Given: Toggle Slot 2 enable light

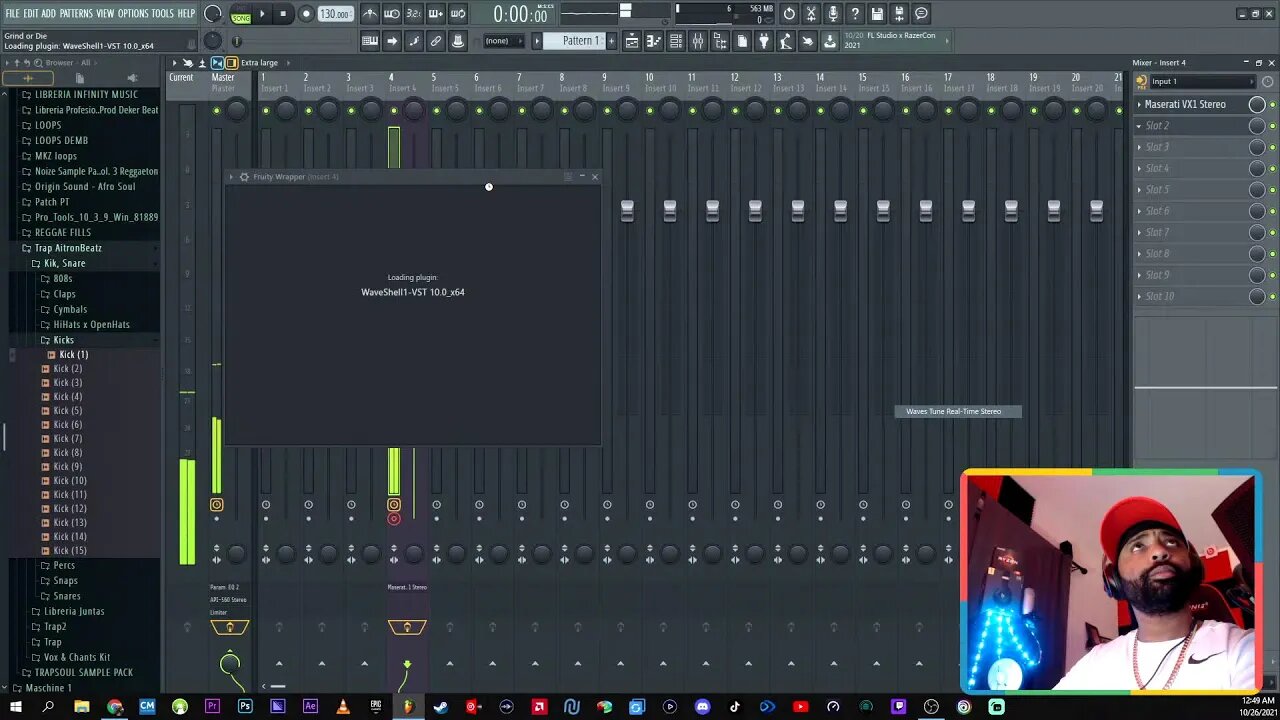Looking at the screenshot, I should click(1272, 126).
